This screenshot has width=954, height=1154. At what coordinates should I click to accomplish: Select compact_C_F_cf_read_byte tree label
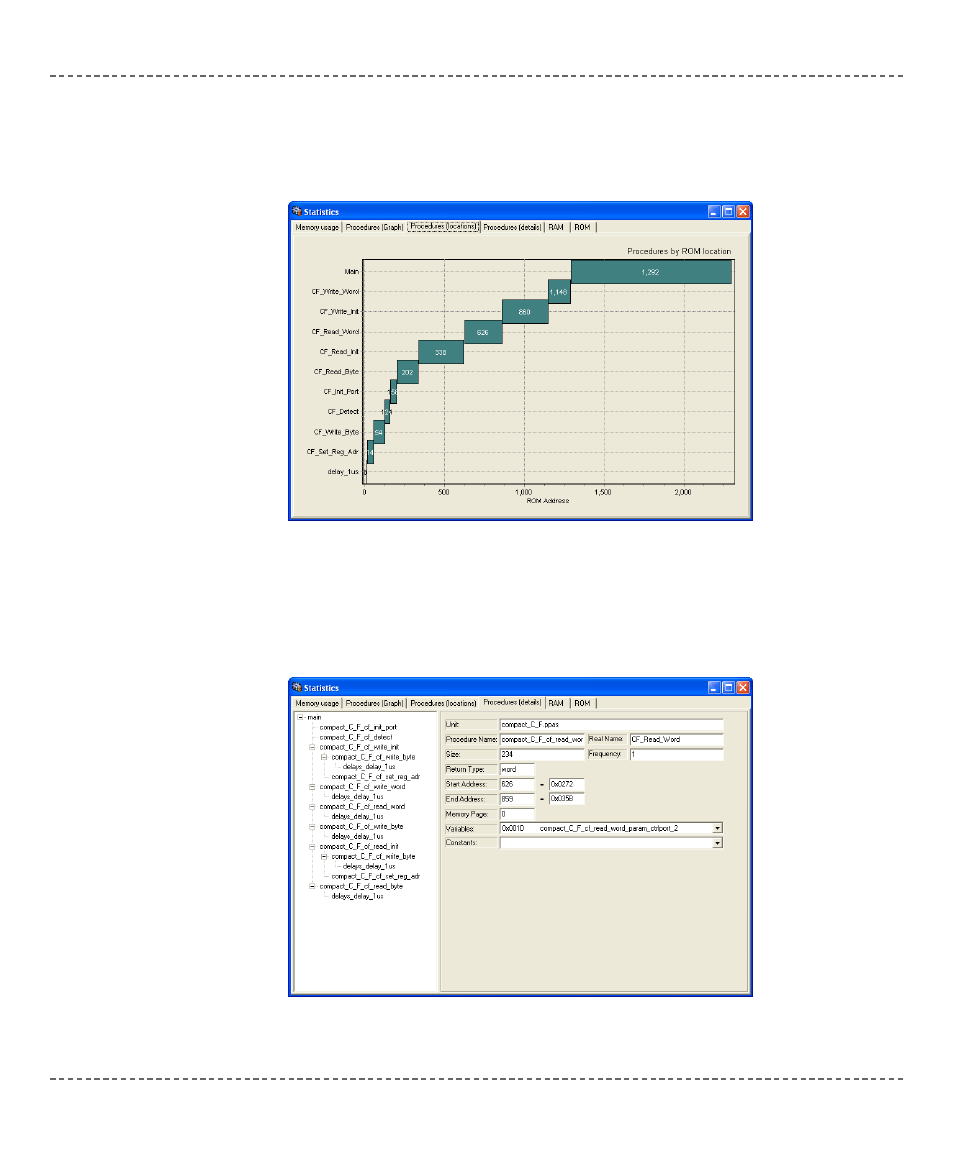click(x=361, y=886)
